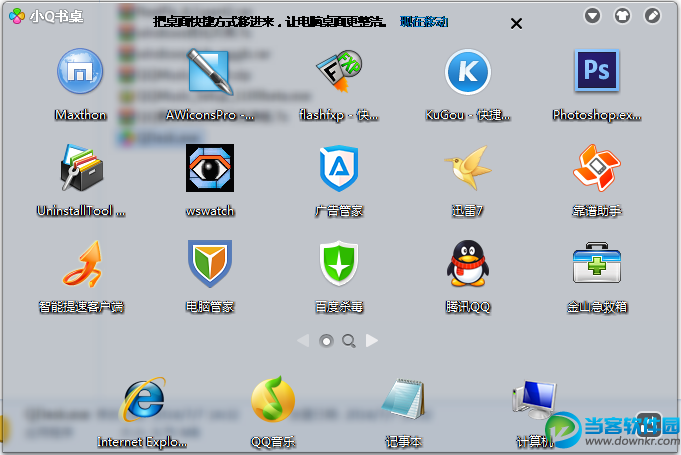Open QQ音乐 from the dock
The image size is (681, 455).
273,399
